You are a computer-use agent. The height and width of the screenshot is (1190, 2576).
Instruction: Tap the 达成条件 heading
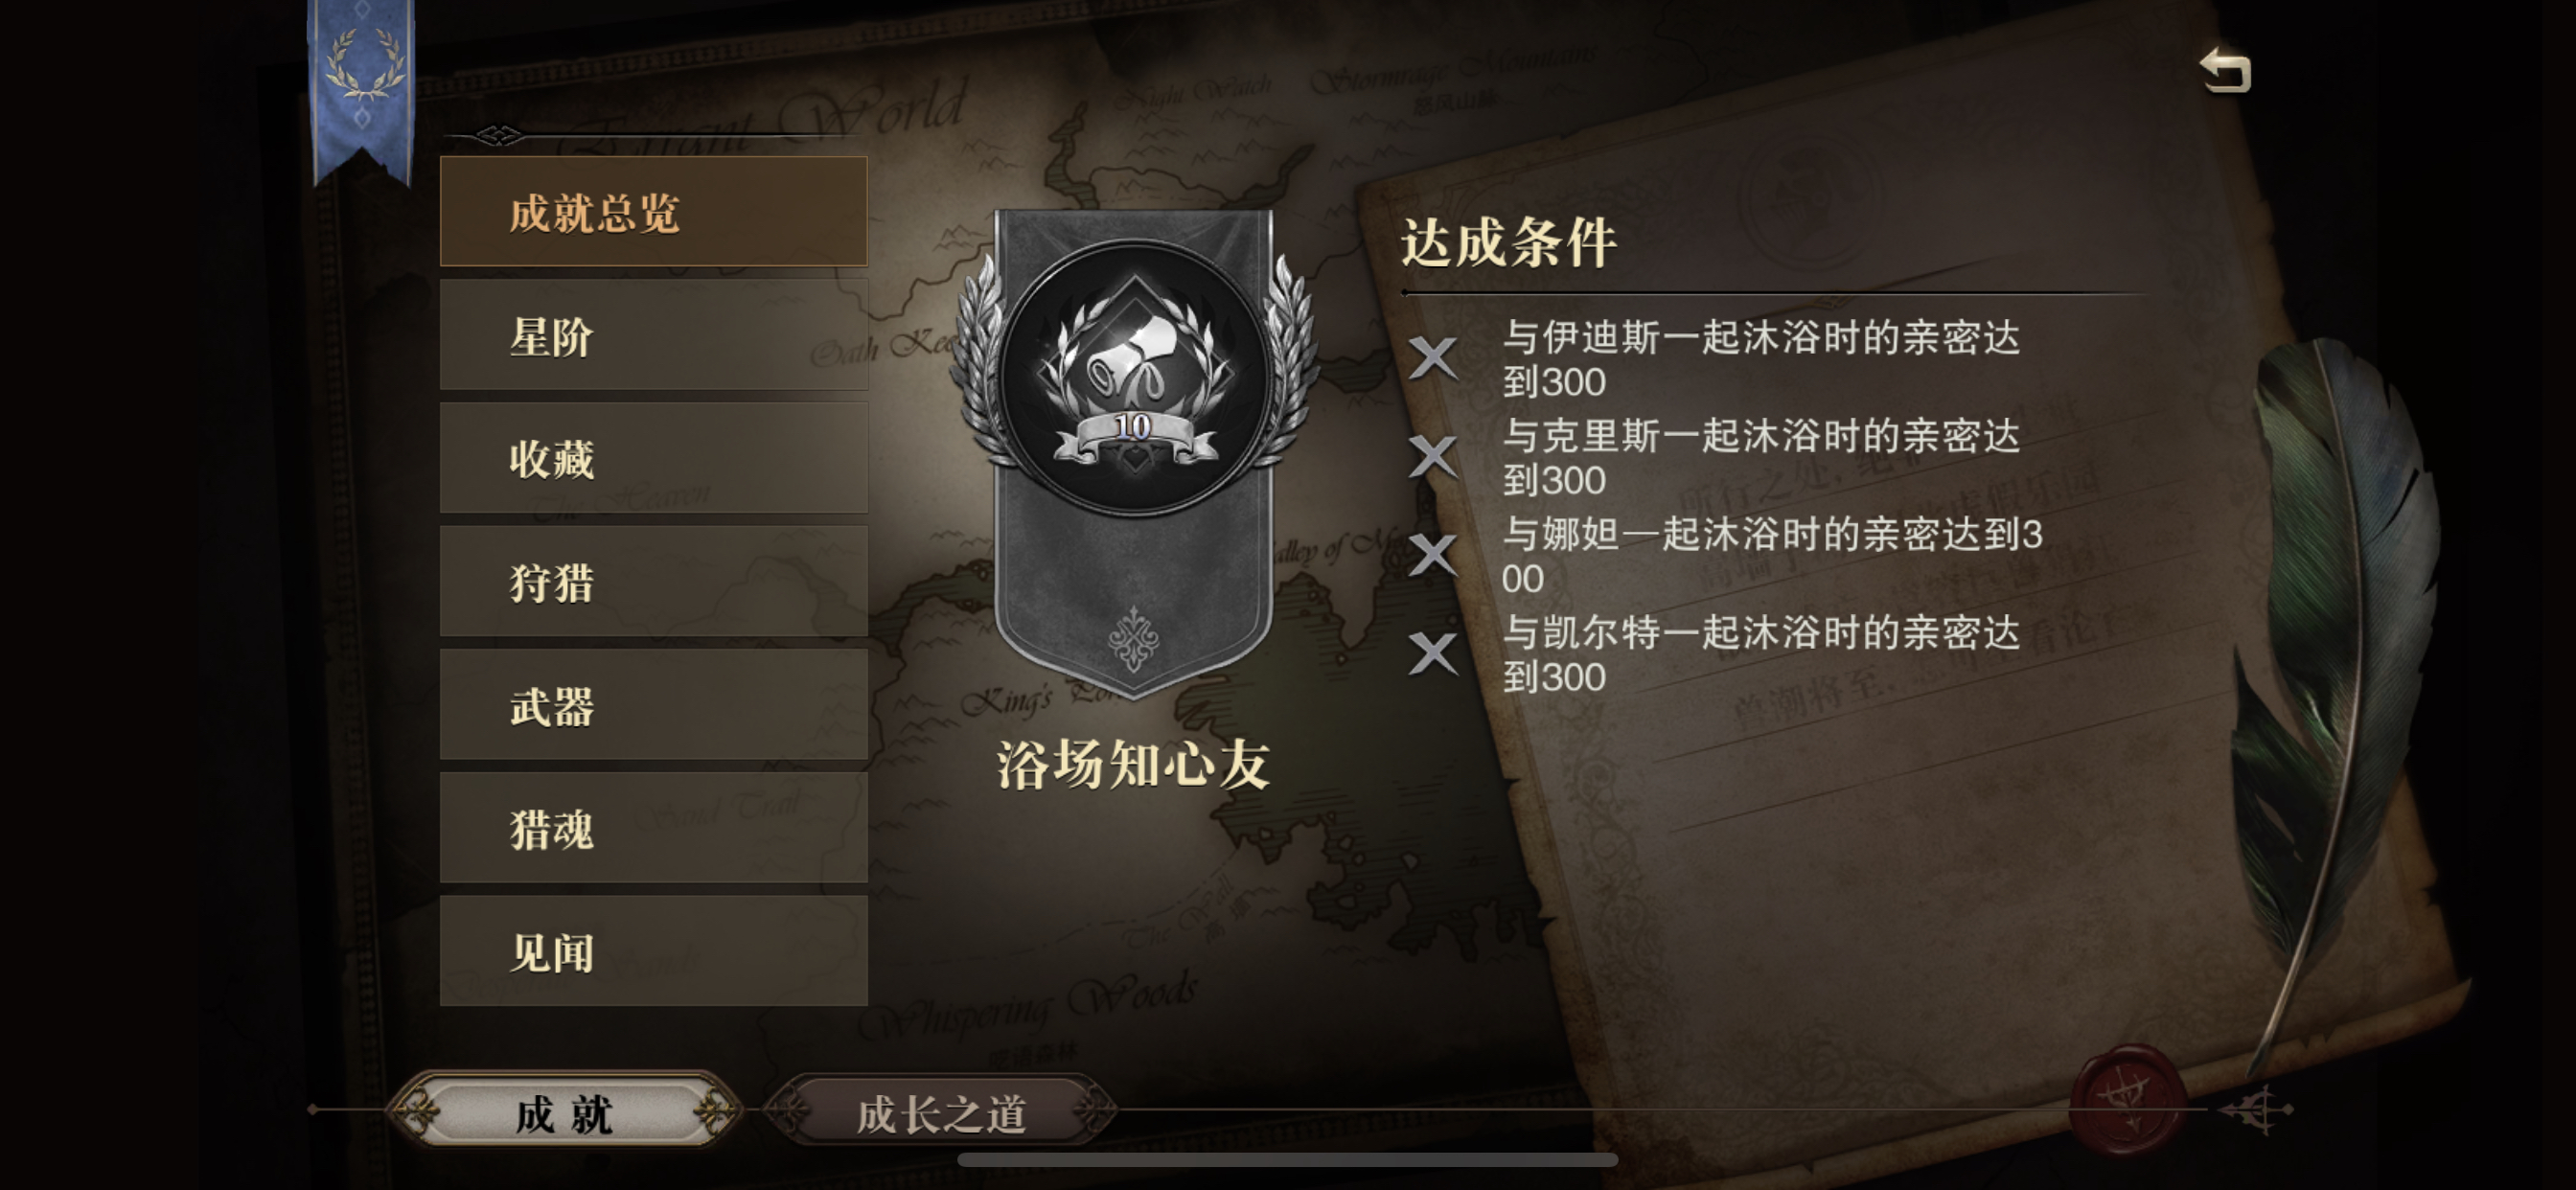[x=1508, y=243]
